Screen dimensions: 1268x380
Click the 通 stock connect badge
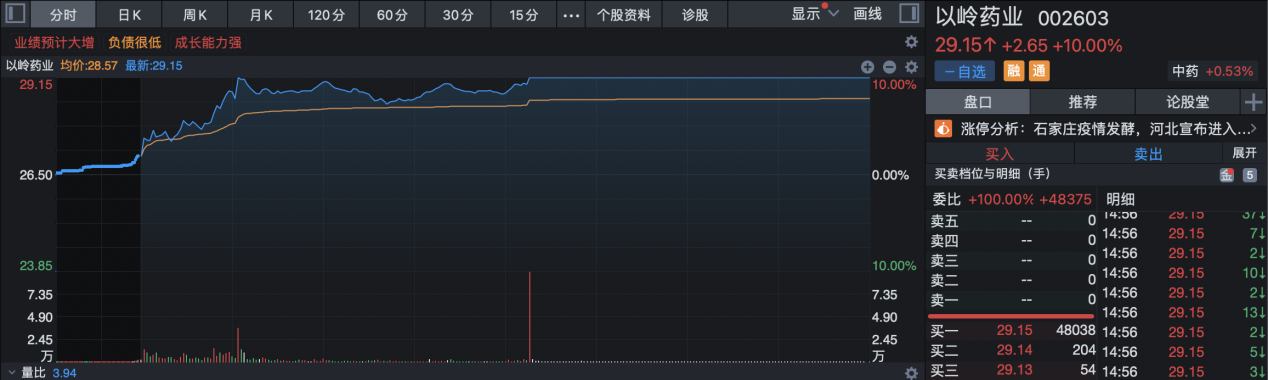[1039, 71]
